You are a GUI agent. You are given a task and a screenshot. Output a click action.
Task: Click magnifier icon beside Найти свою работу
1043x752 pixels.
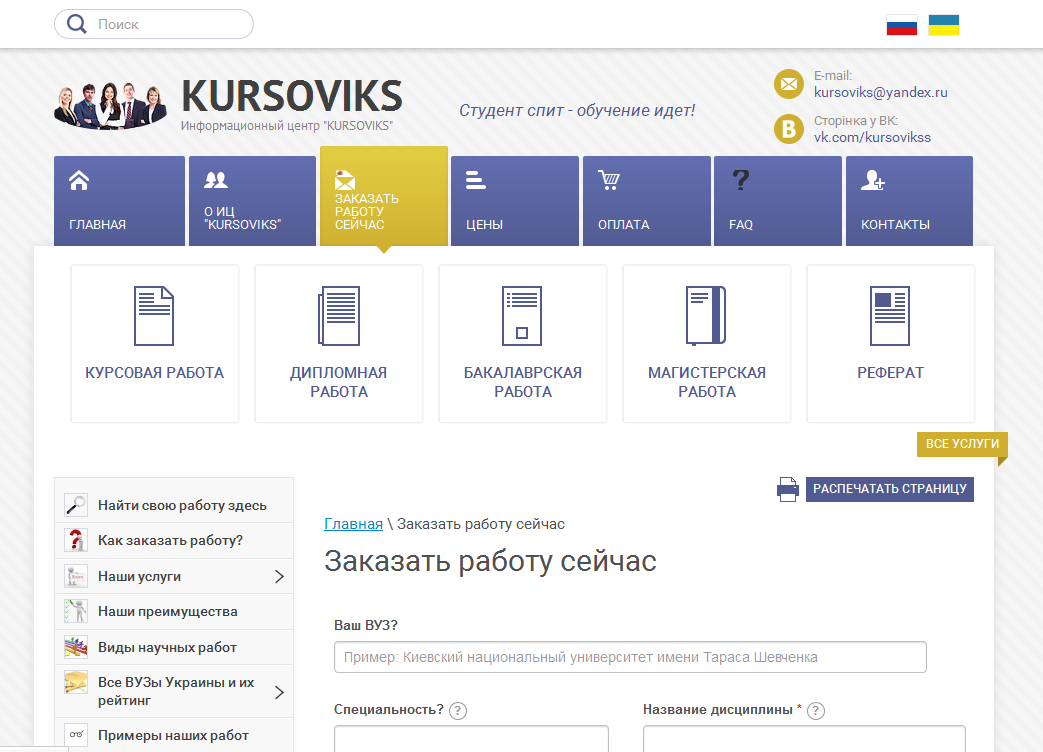[76, 505]
